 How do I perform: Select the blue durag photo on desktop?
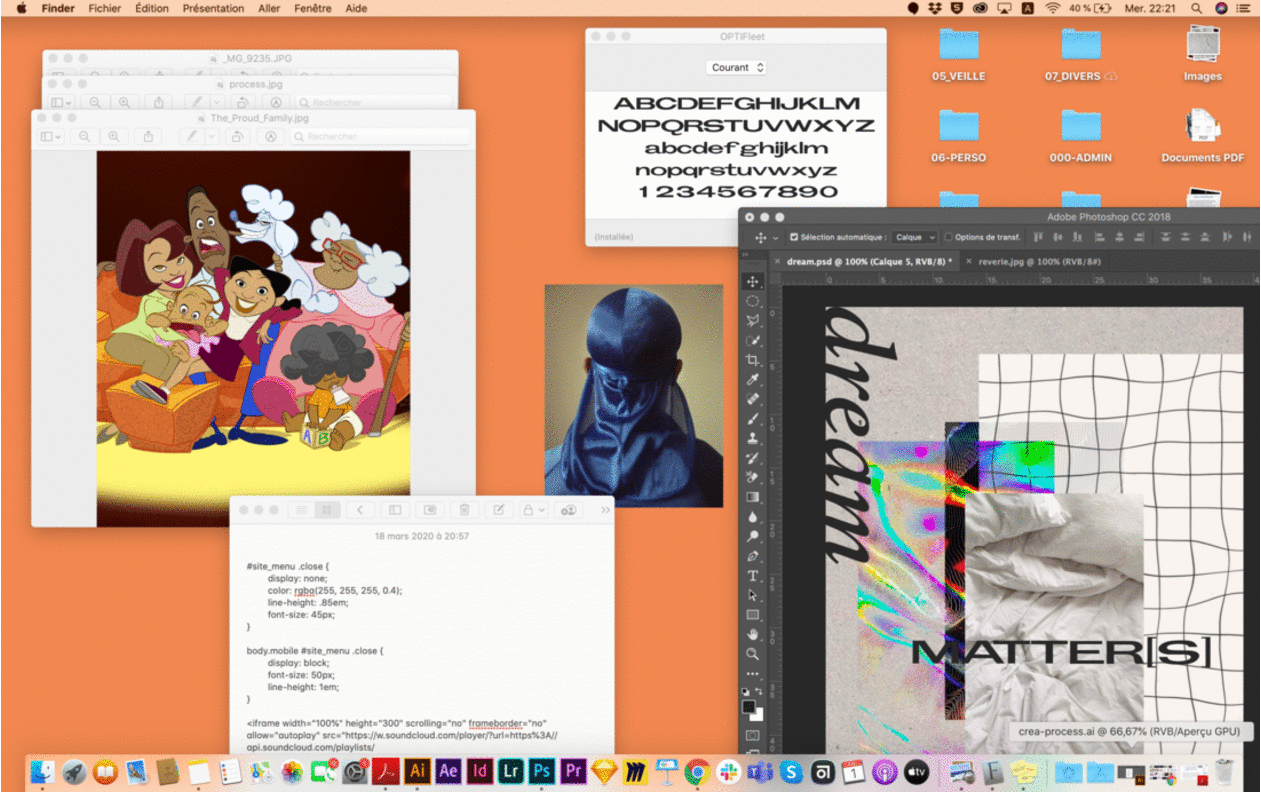click(x=633, y=396)
